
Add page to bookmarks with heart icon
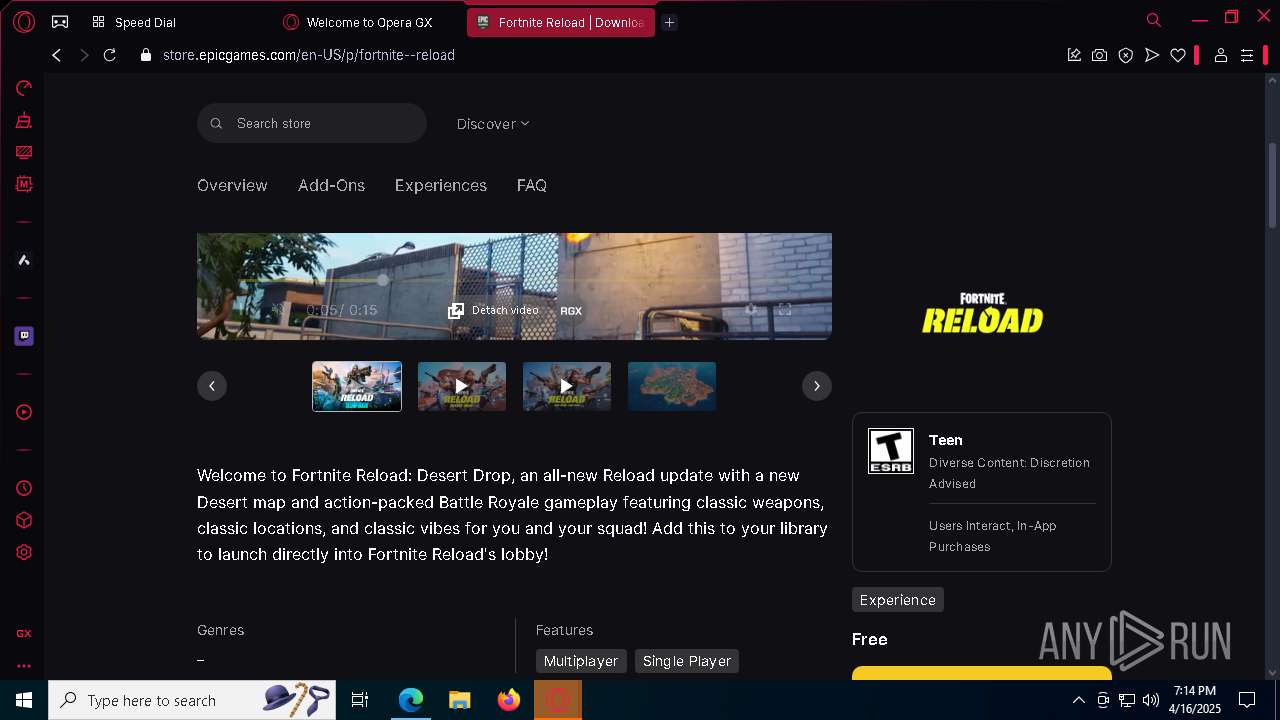1178,55
